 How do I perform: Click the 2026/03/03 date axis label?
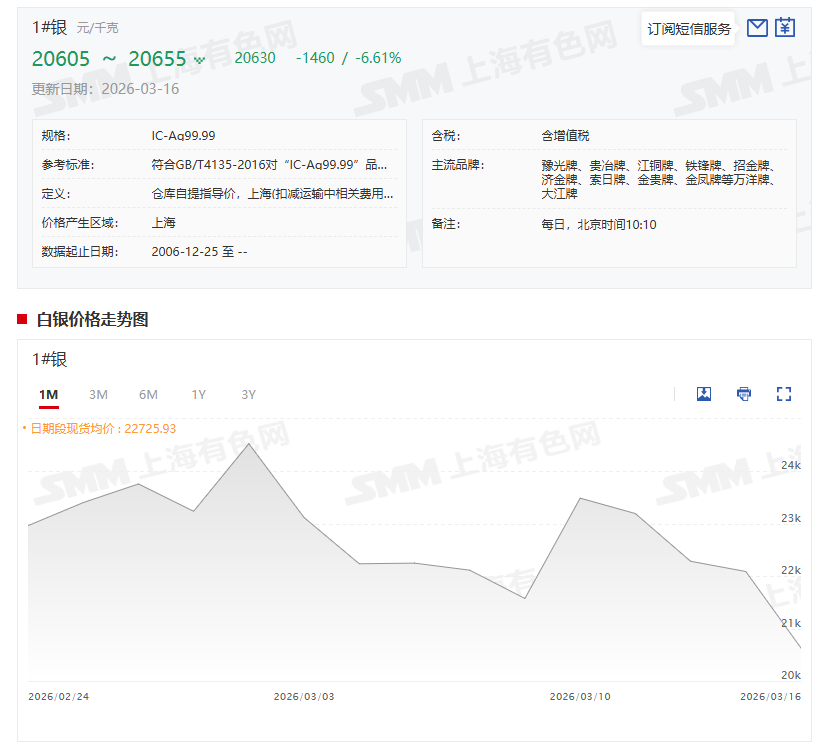(x=304, y=696)
